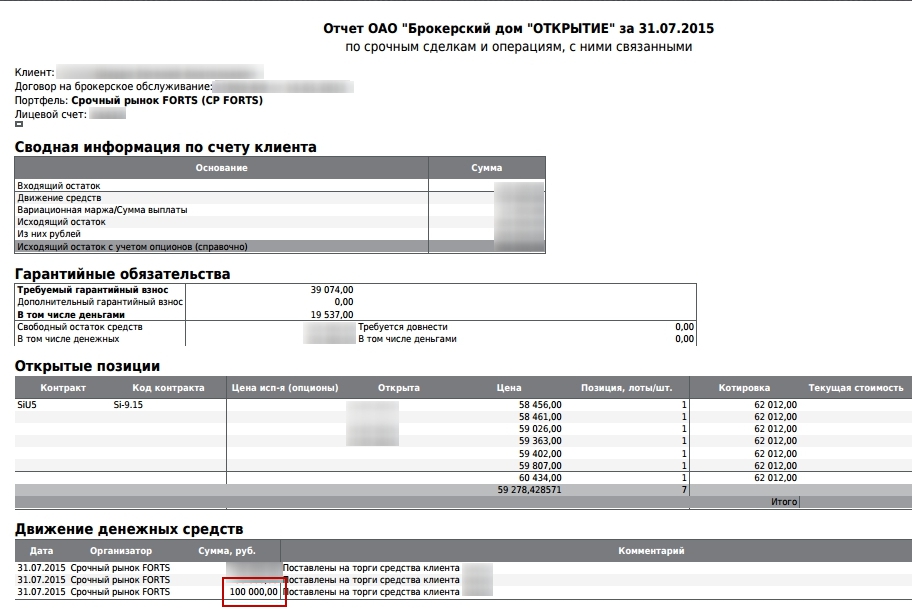Click the Комментарий column header

pos(650,551)
